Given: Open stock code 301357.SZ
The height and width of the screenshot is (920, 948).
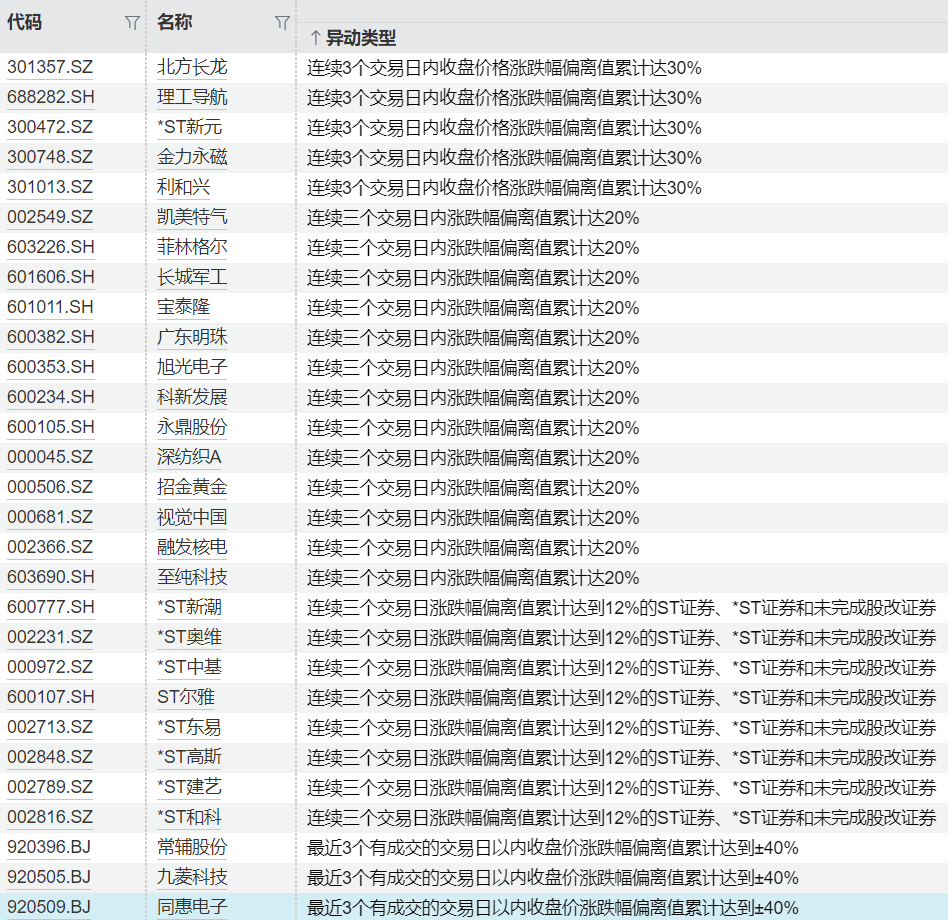Looking at the screenshot, I should point(50,68).
